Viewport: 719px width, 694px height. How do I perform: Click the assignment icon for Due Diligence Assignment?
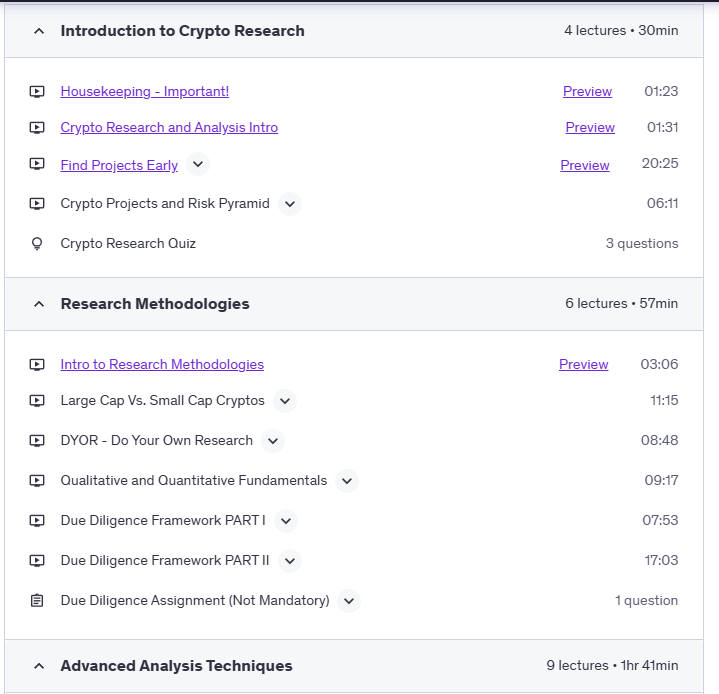tap(37, 601)
